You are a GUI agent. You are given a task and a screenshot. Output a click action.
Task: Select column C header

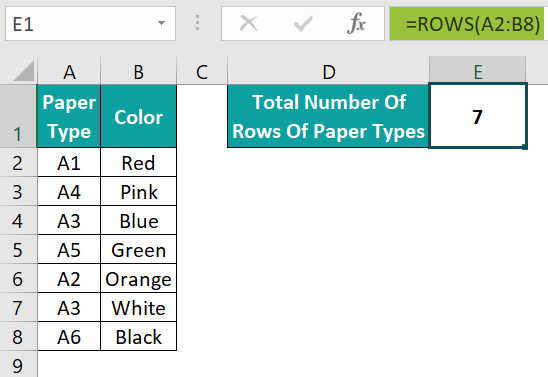click(x=202, y=71)
